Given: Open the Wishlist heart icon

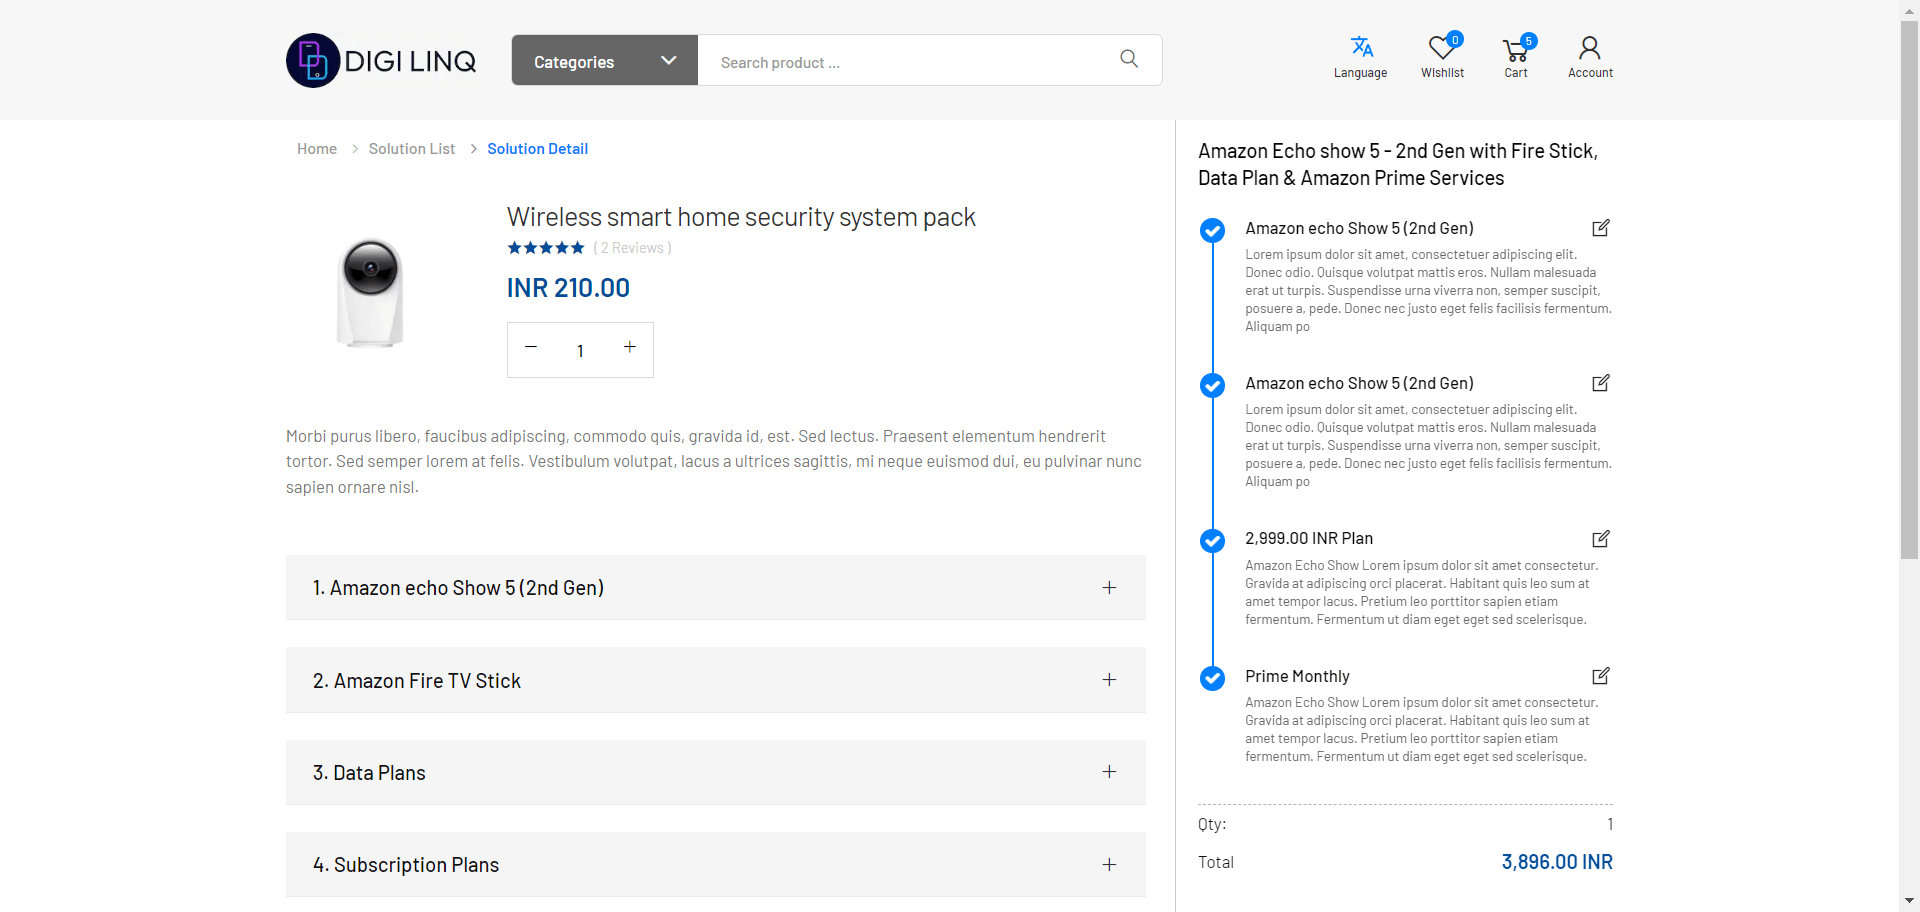Looking at the screenshot, I should click(1442, 48).
